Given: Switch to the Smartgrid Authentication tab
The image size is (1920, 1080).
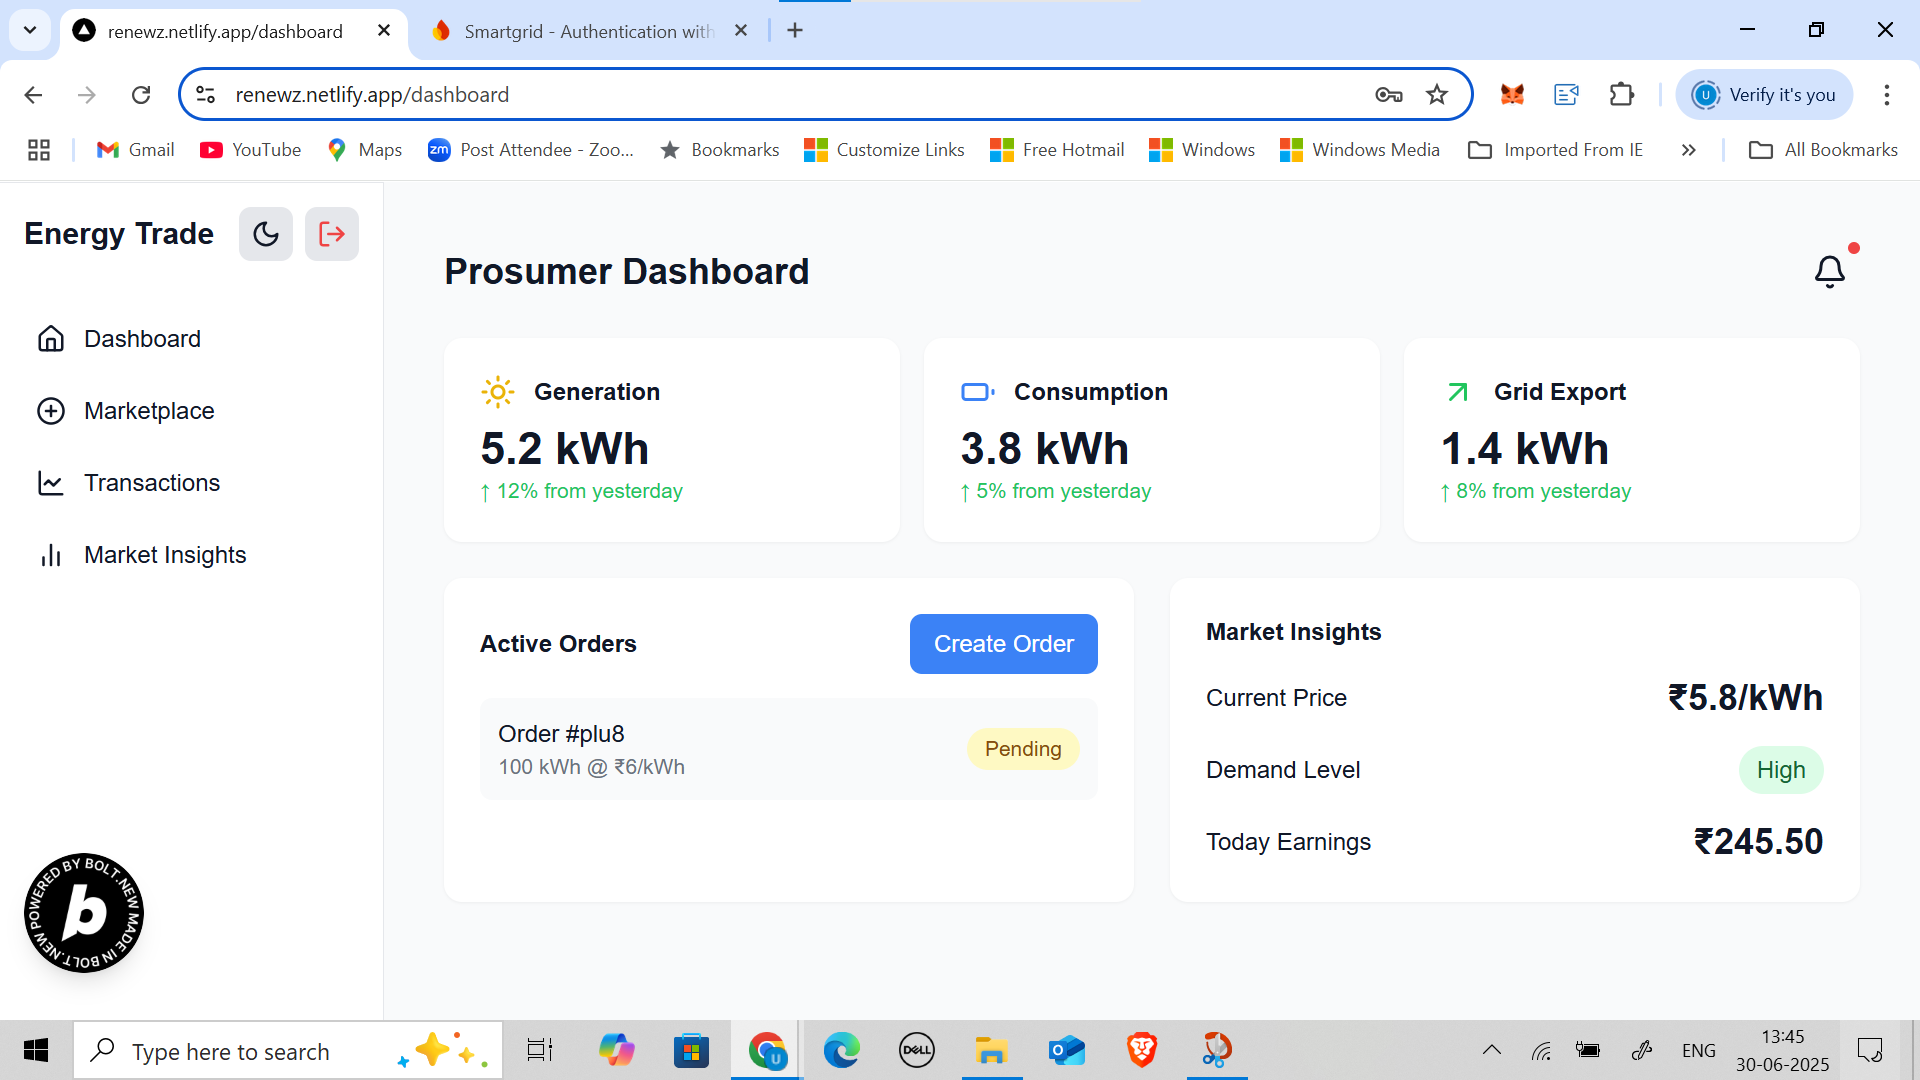Looking at the screenshot, I should click(588, 31).
